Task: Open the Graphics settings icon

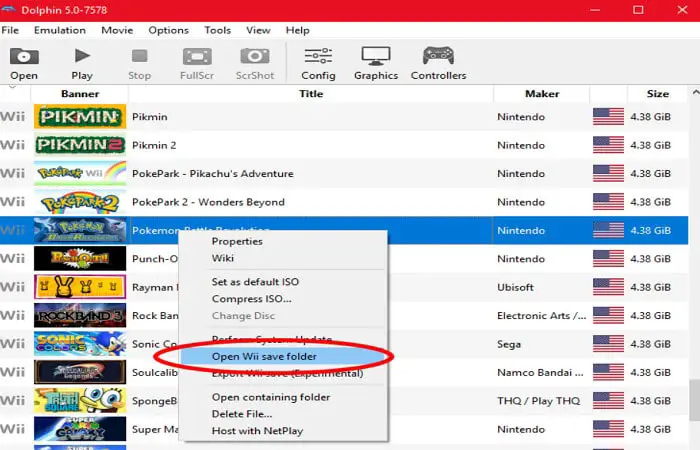Action: [376, 56]
